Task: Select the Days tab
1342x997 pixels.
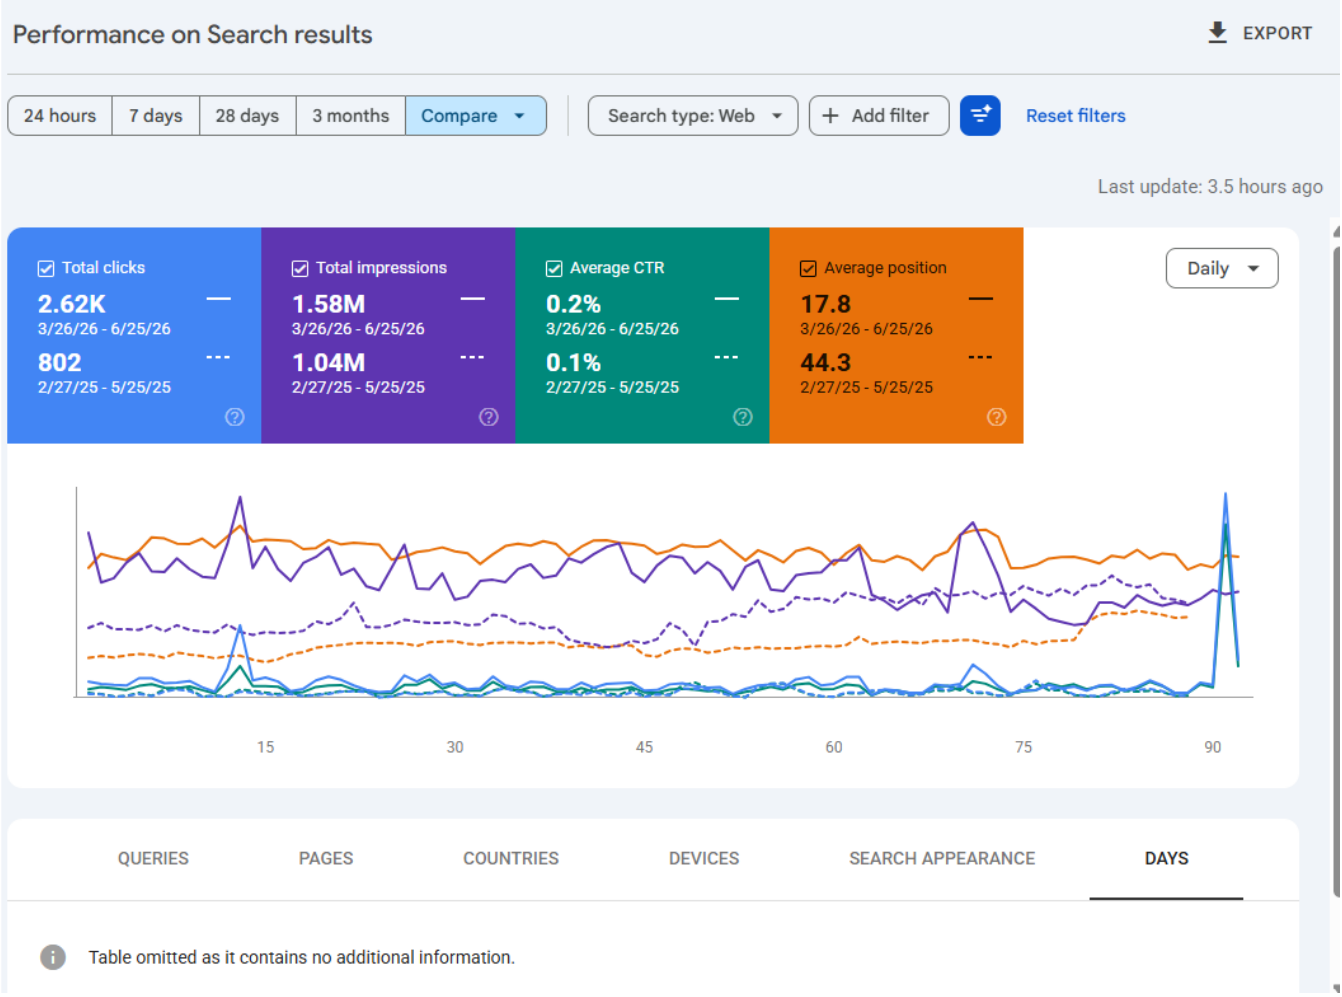Action: click(x=1167, y=858)
